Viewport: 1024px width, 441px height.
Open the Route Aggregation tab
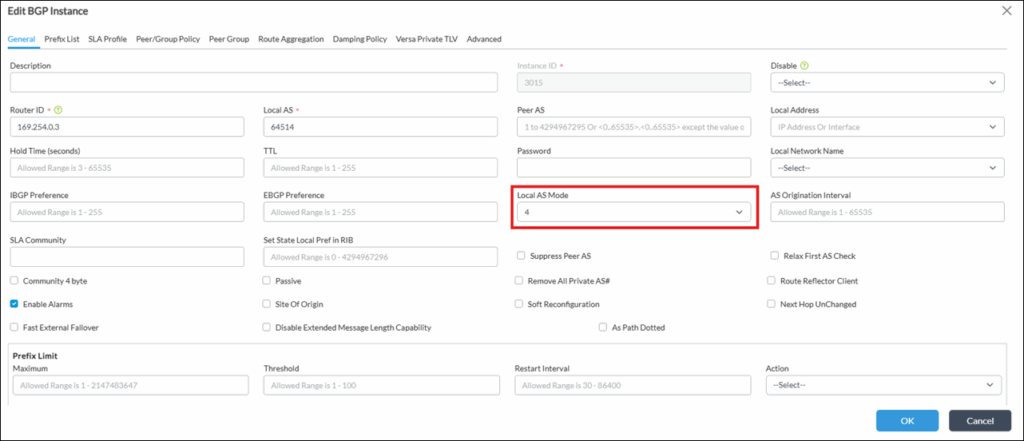pos(291,39)
